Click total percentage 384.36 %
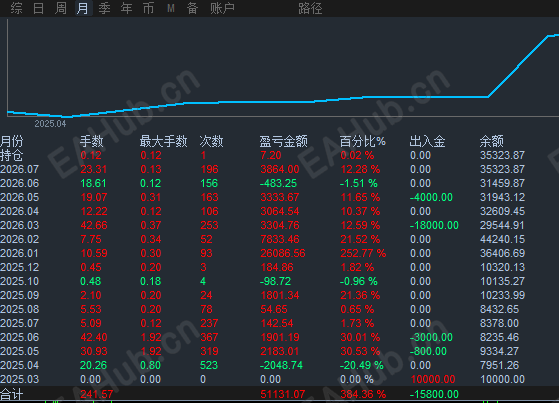The image size is (559, 403). [363, 394]
